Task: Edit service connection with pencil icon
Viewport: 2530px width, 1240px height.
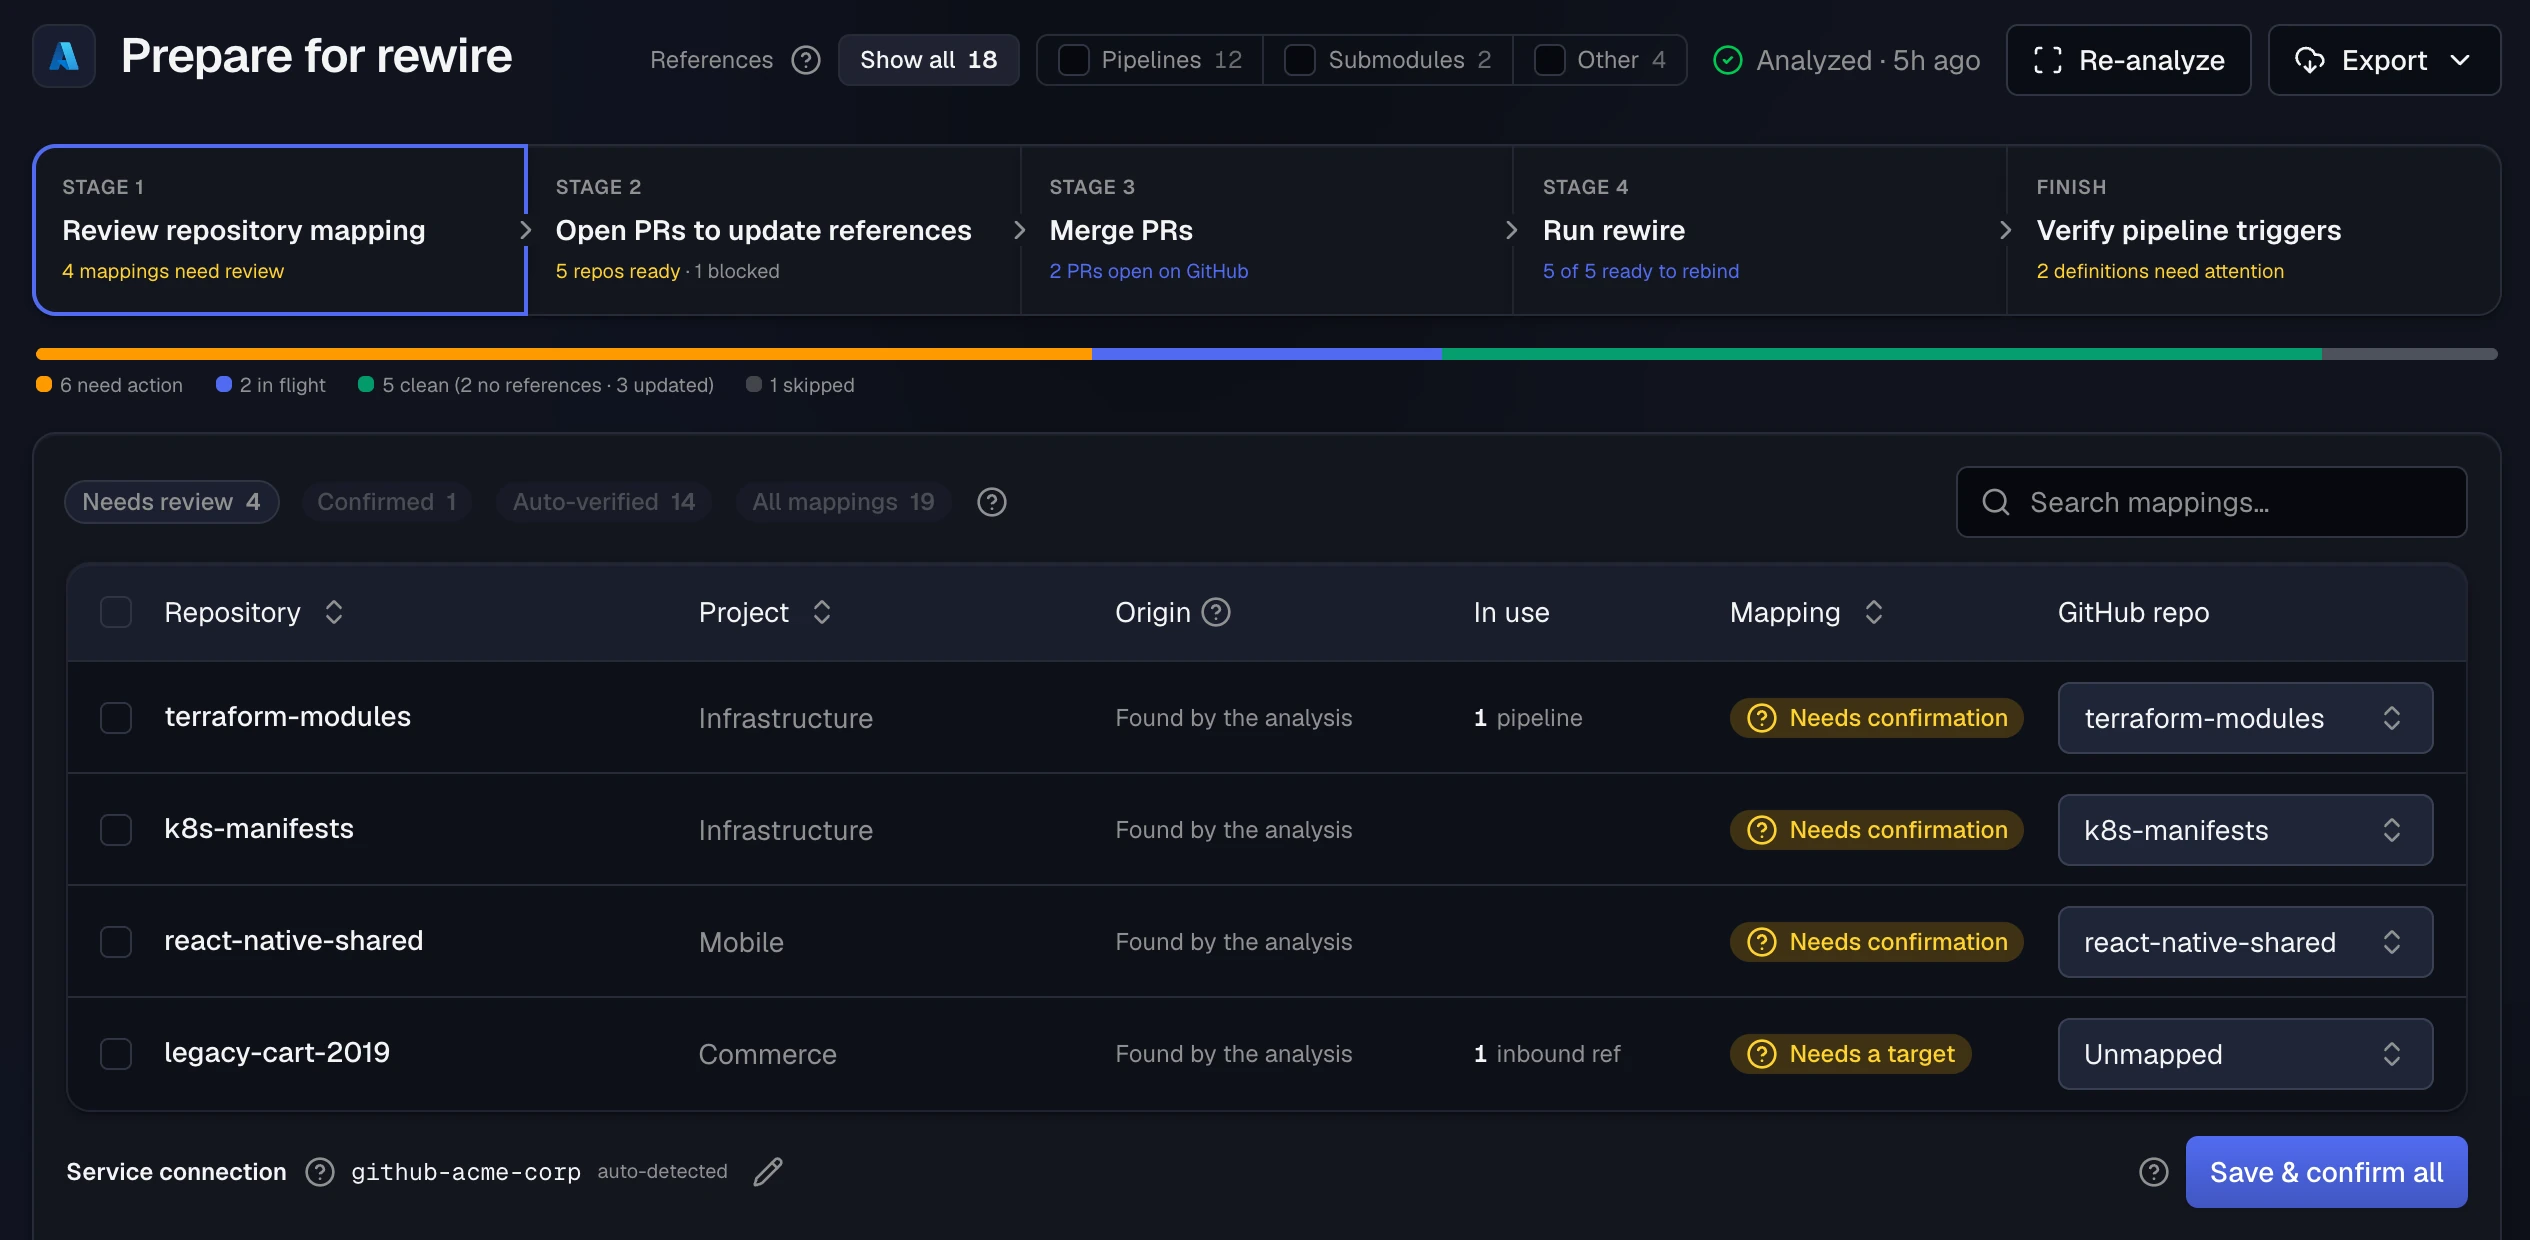Action: [768, 1172]
